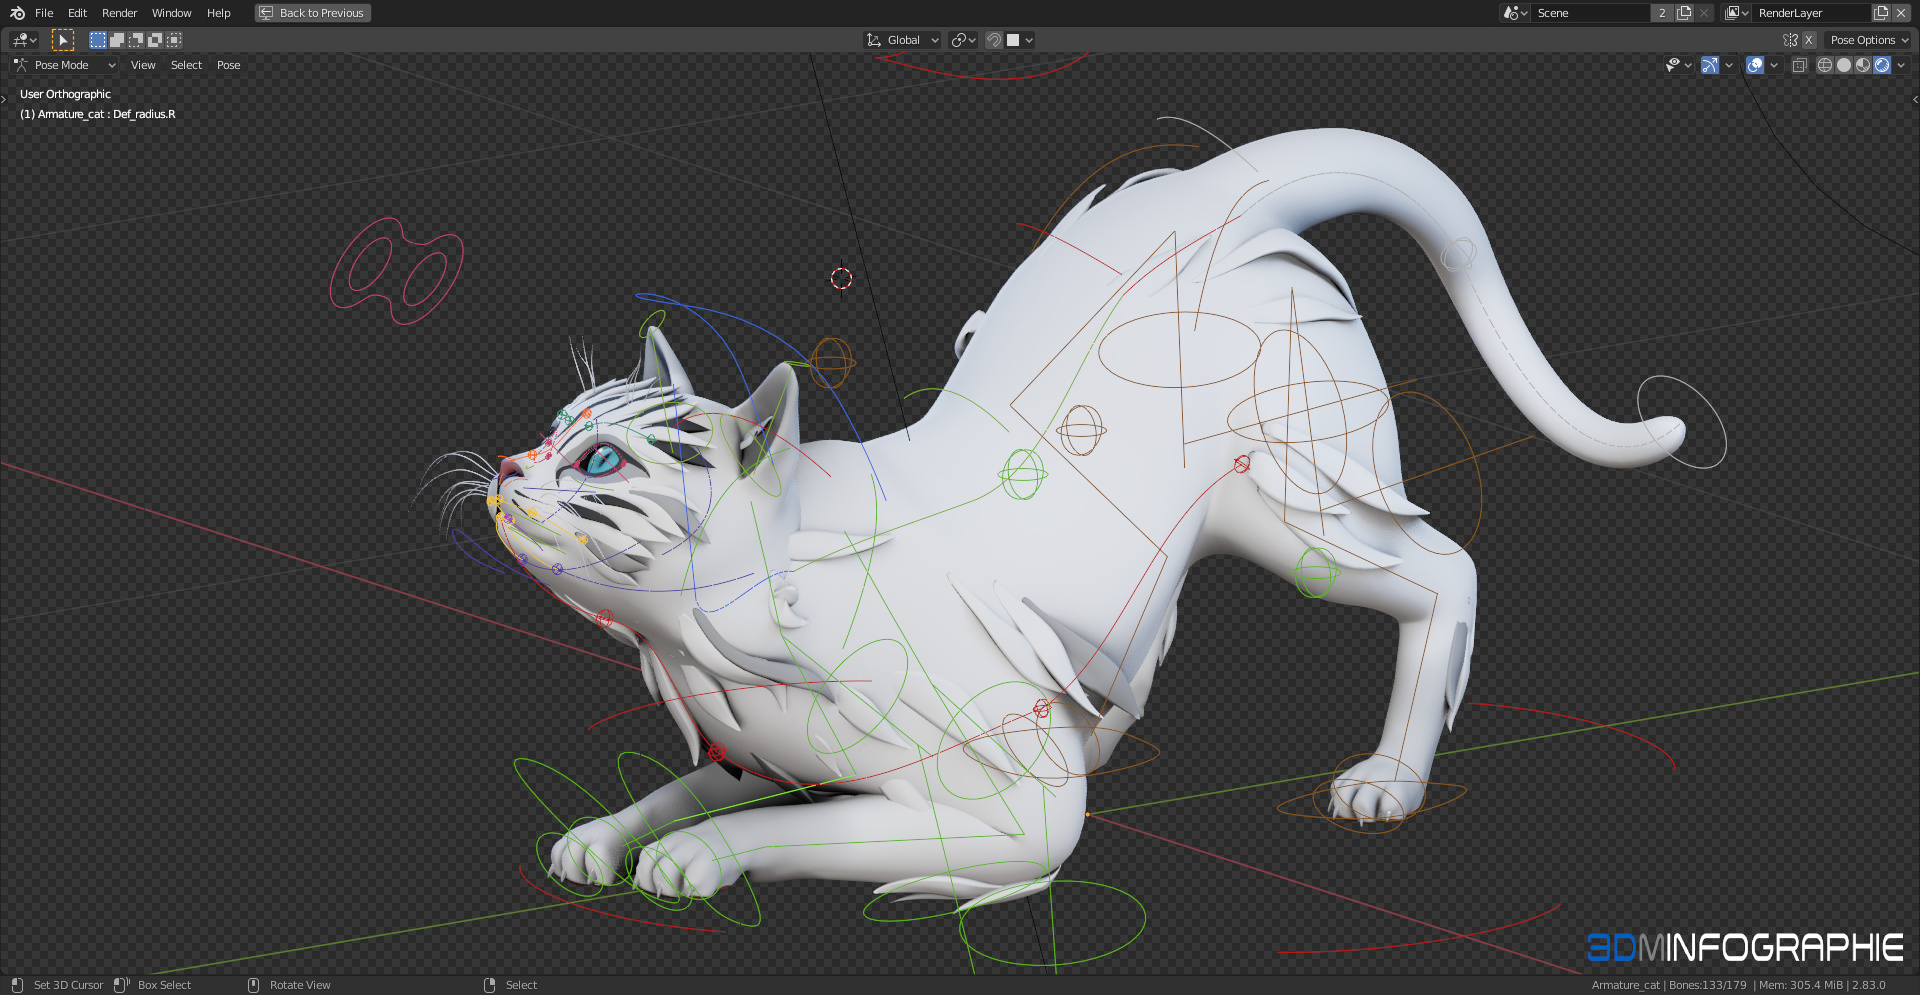Click the Set 3D Cursor mouse icon
The width and height of the screenshot is (1920, 995).
point(17,985)
